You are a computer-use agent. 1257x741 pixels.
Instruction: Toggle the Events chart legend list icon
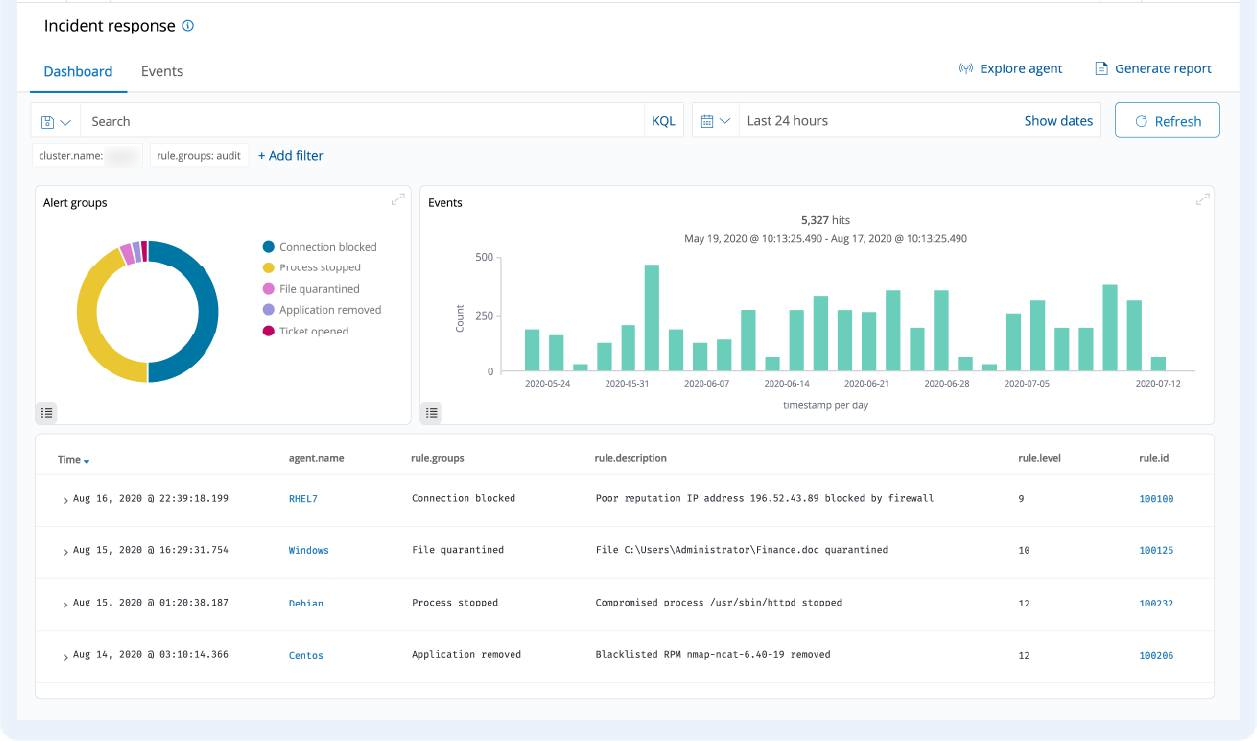click(431, 412)
